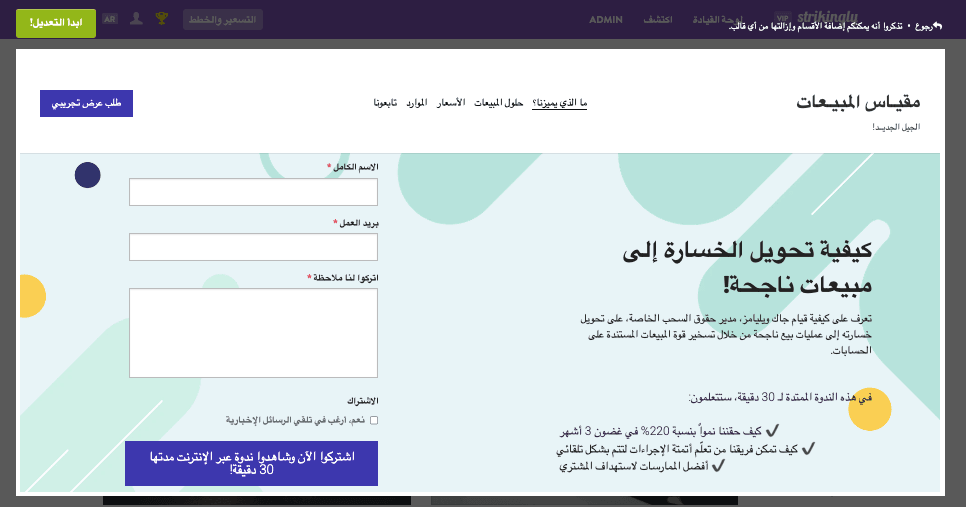This screenshot has height=507, width=966.
Task: Click the الاشتراك subscription label
Action: [x=362, y=401]
